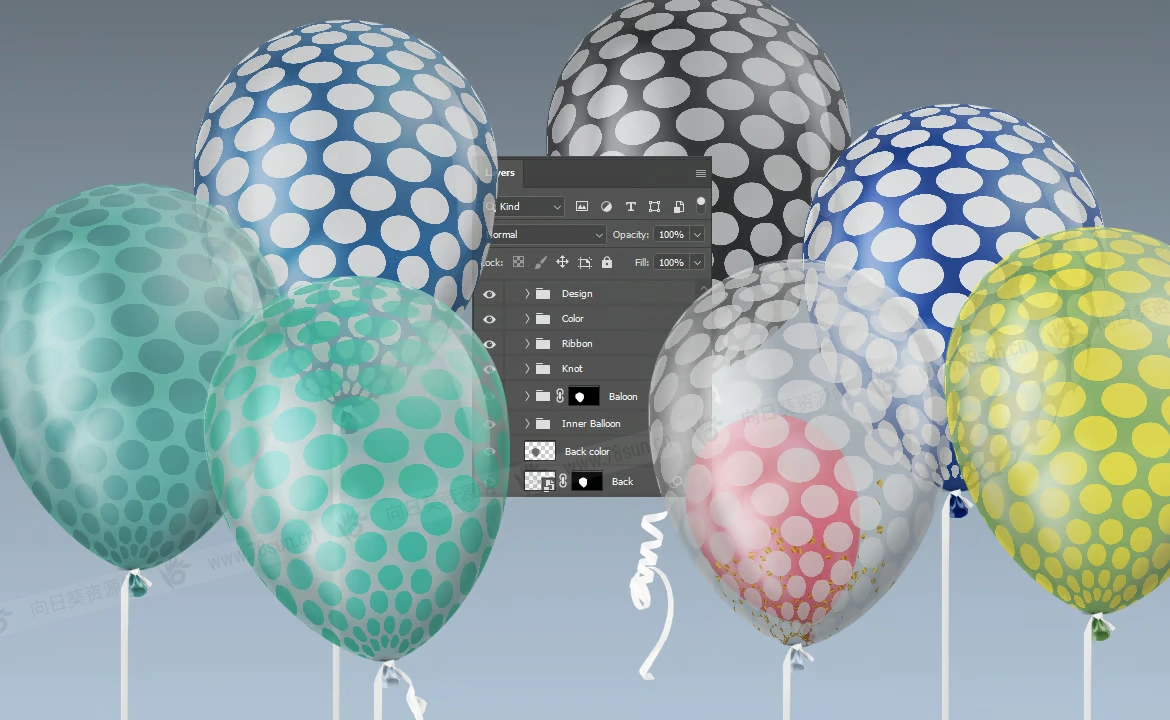Lock transparent pixels icon
This screenshot has width=1170, height=720.
(x=518, y=262)
